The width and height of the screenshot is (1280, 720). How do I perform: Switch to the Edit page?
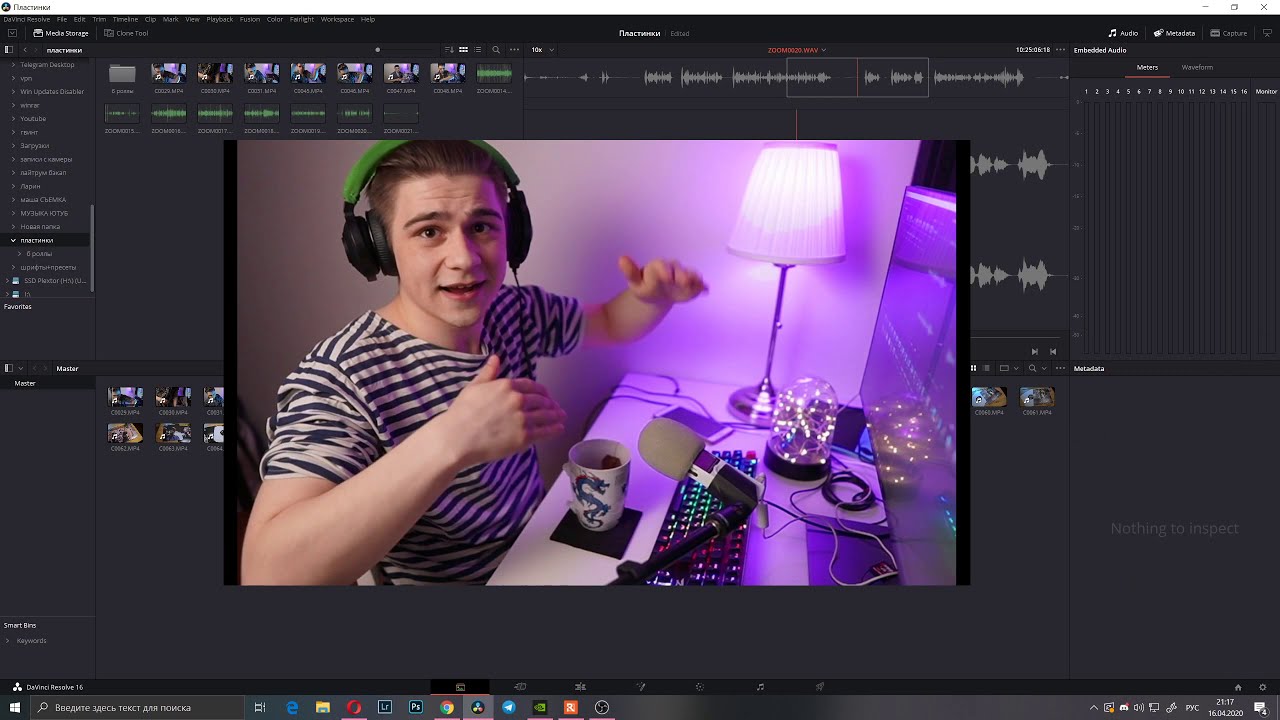tap(580, 687)
